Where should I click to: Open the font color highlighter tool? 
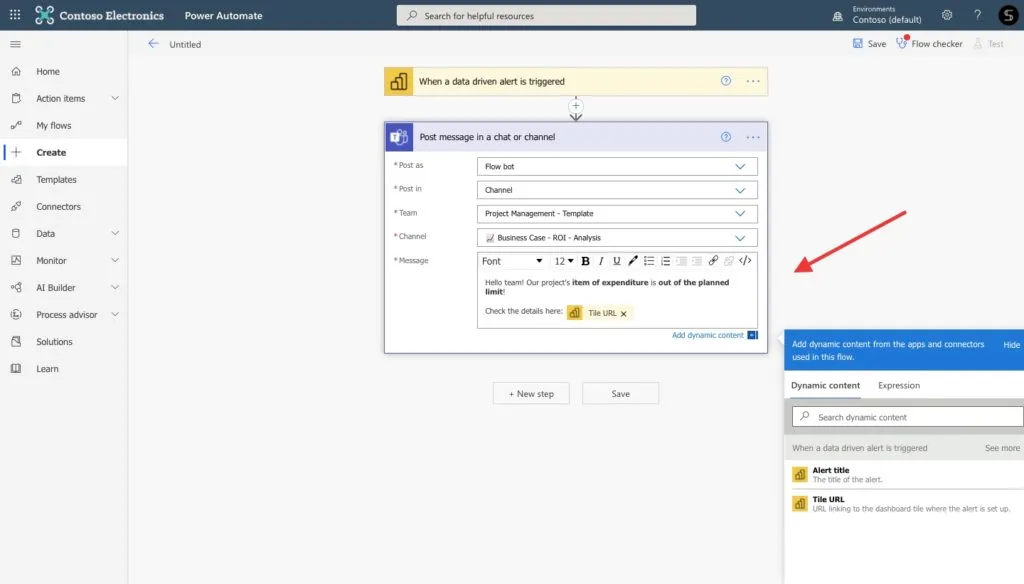(632, 261)
